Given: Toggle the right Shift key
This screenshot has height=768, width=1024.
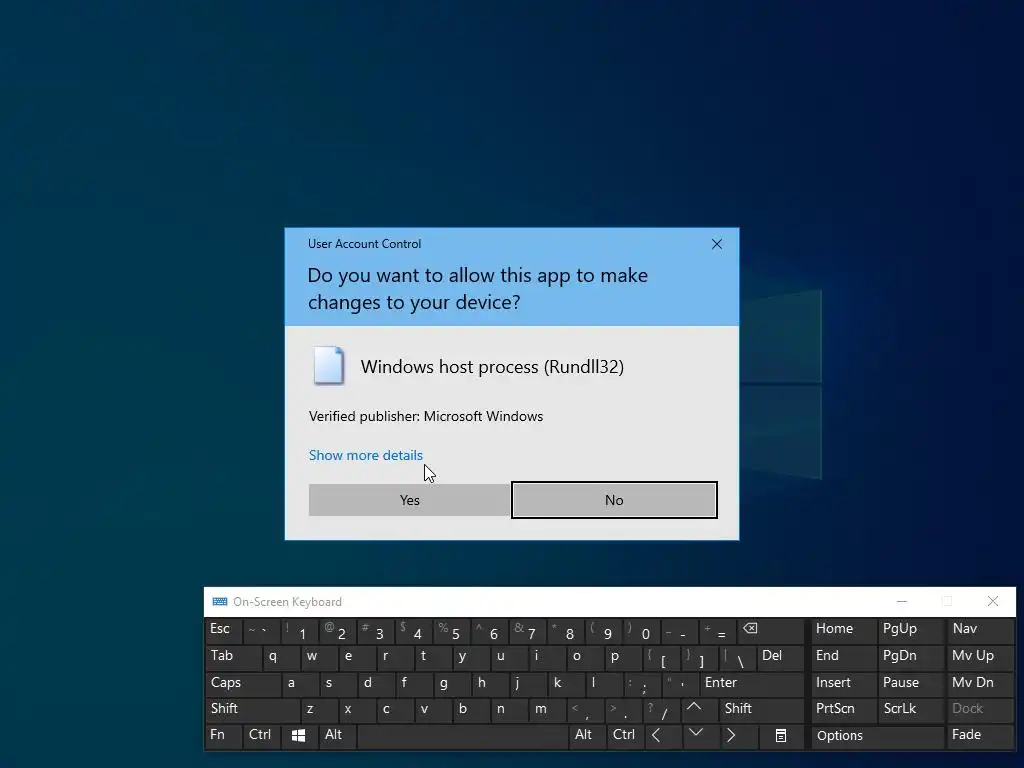Looking at the screenshot, I should 761,710.
